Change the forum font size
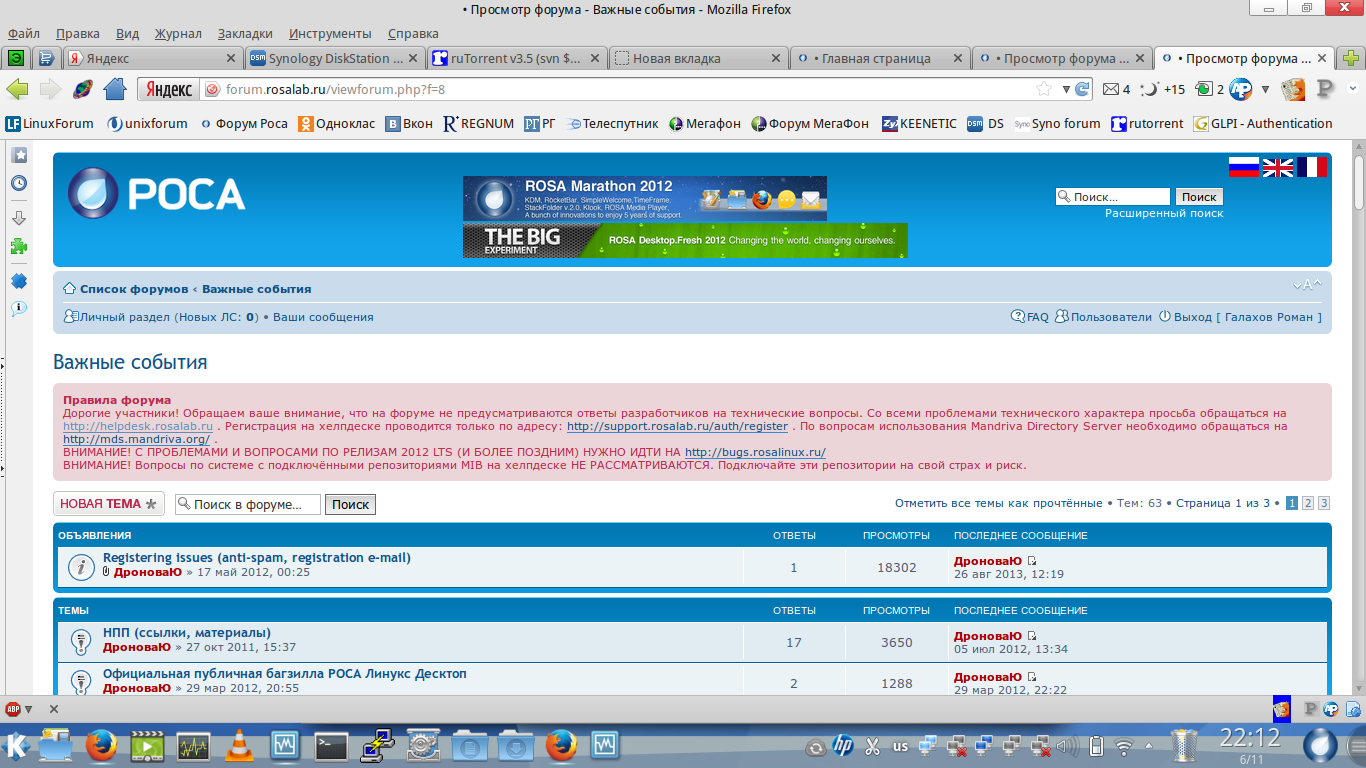The height and width of the screenshot is (768, 1366). click(x=1307, y=285)
